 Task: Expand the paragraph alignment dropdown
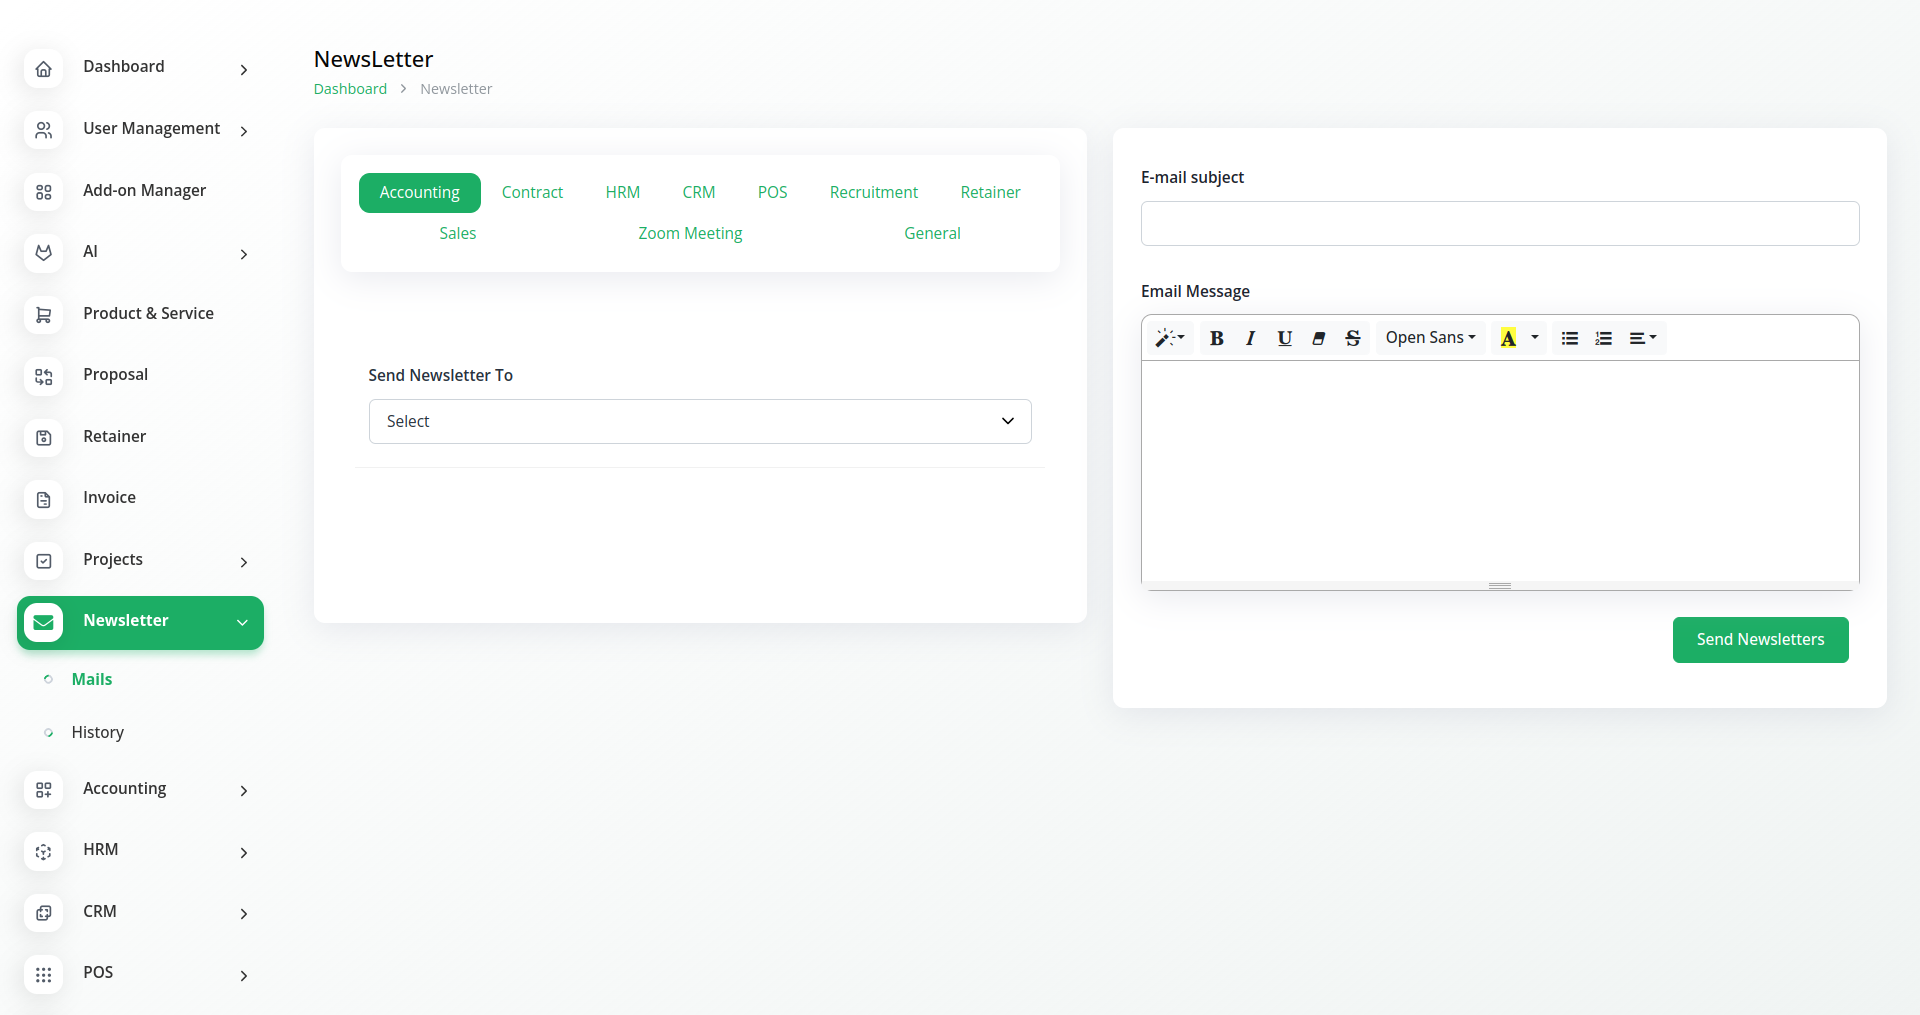1643,338
